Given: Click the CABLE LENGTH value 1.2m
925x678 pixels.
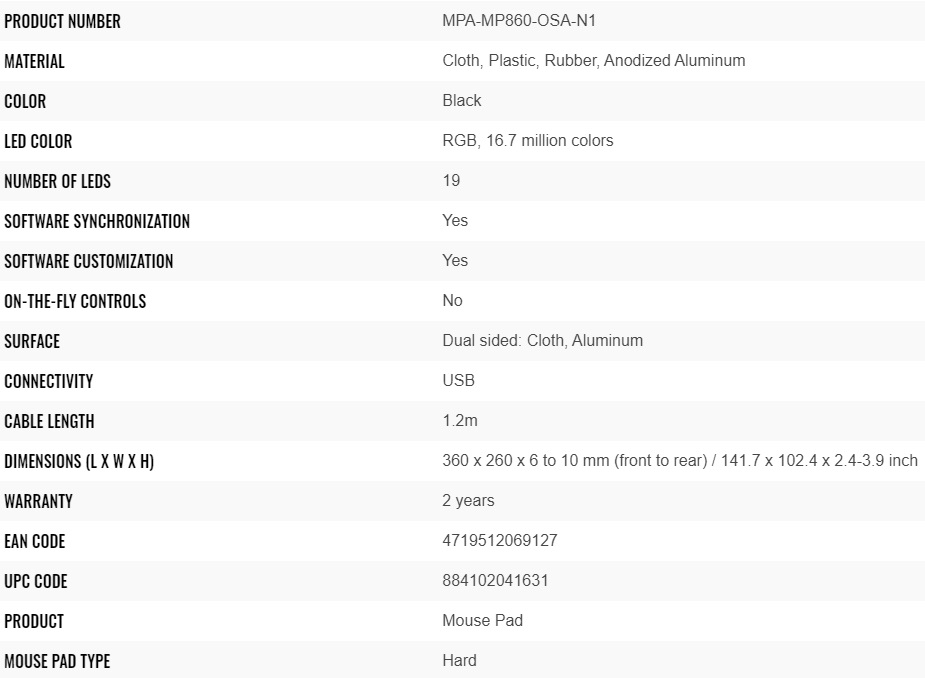Looking at the screenshot, I should point(460,420).
